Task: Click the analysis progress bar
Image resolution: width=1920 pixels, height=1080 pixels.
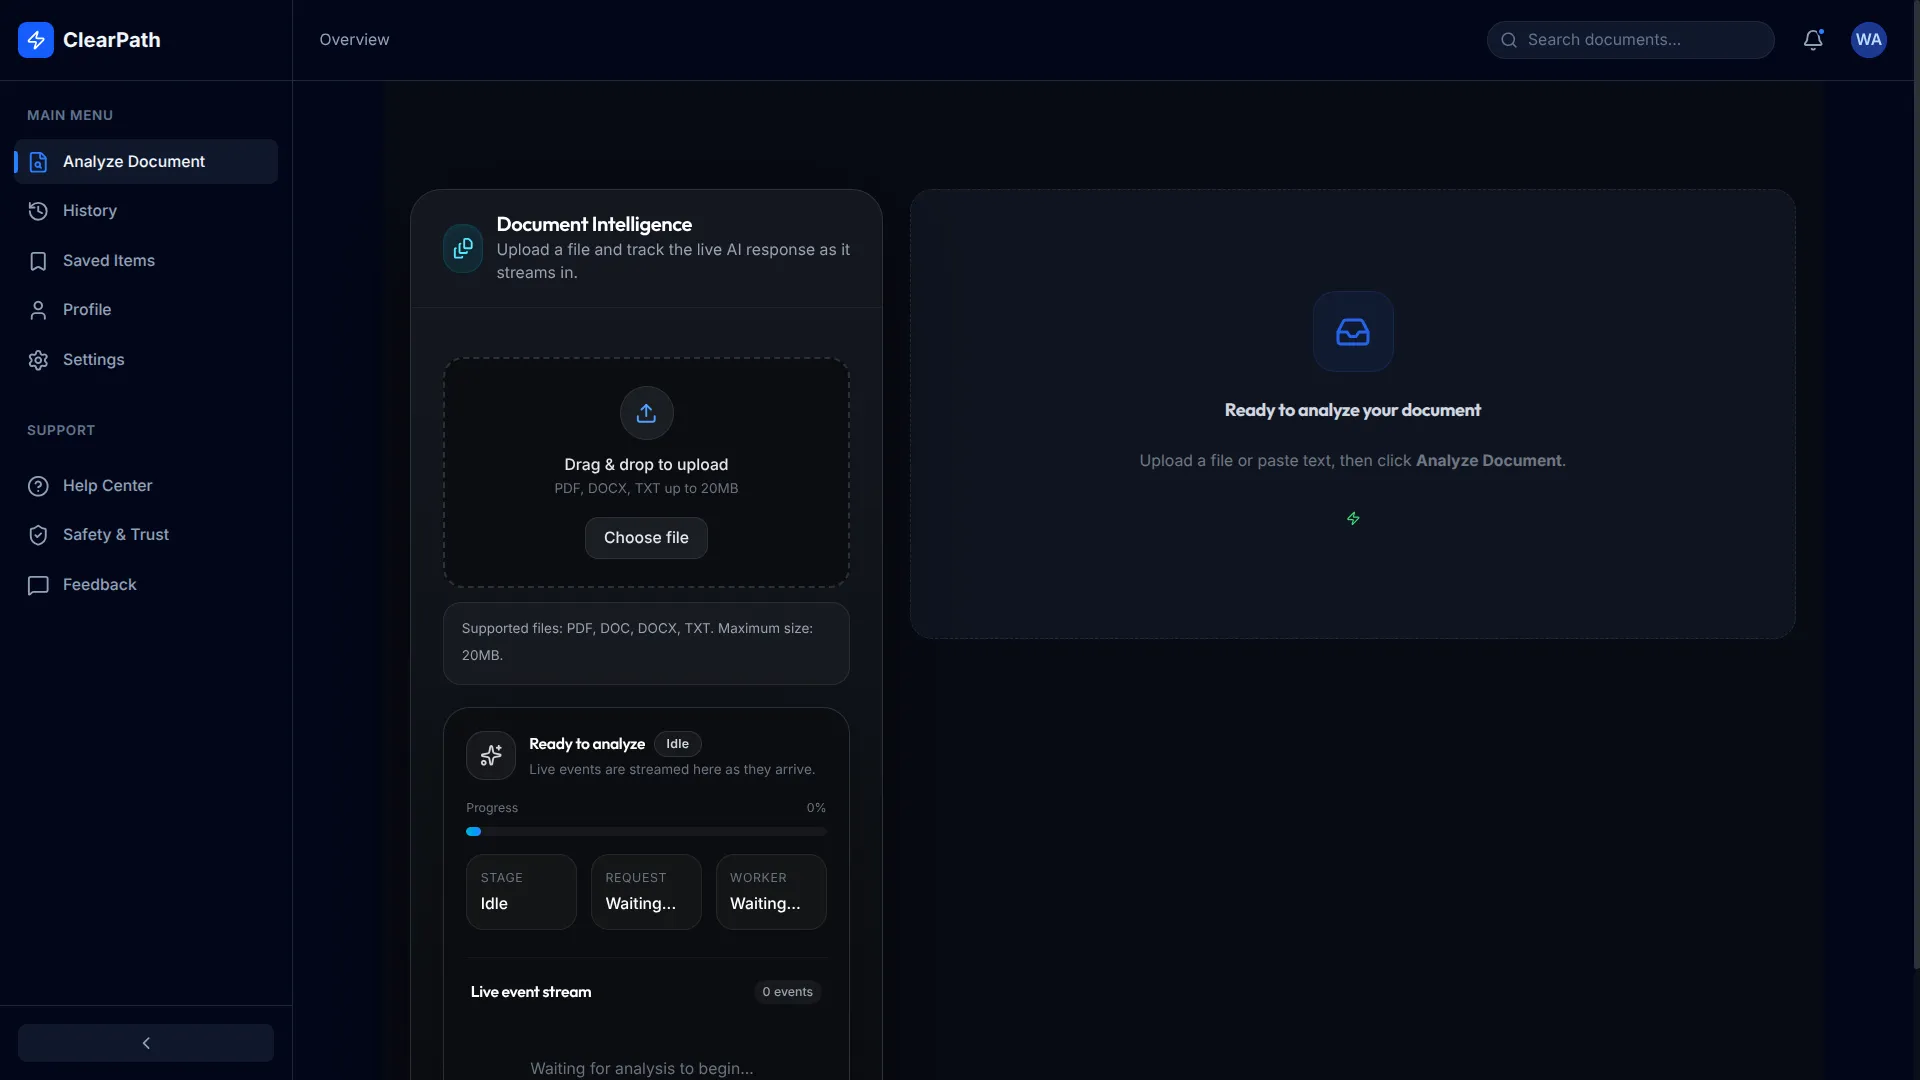Action: tap(646, 832)
